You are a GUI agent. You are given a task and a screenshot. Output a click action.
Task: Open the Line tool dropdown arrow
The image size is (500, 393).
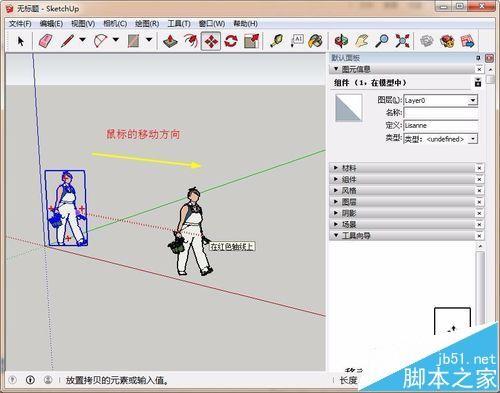pos(82,40)
